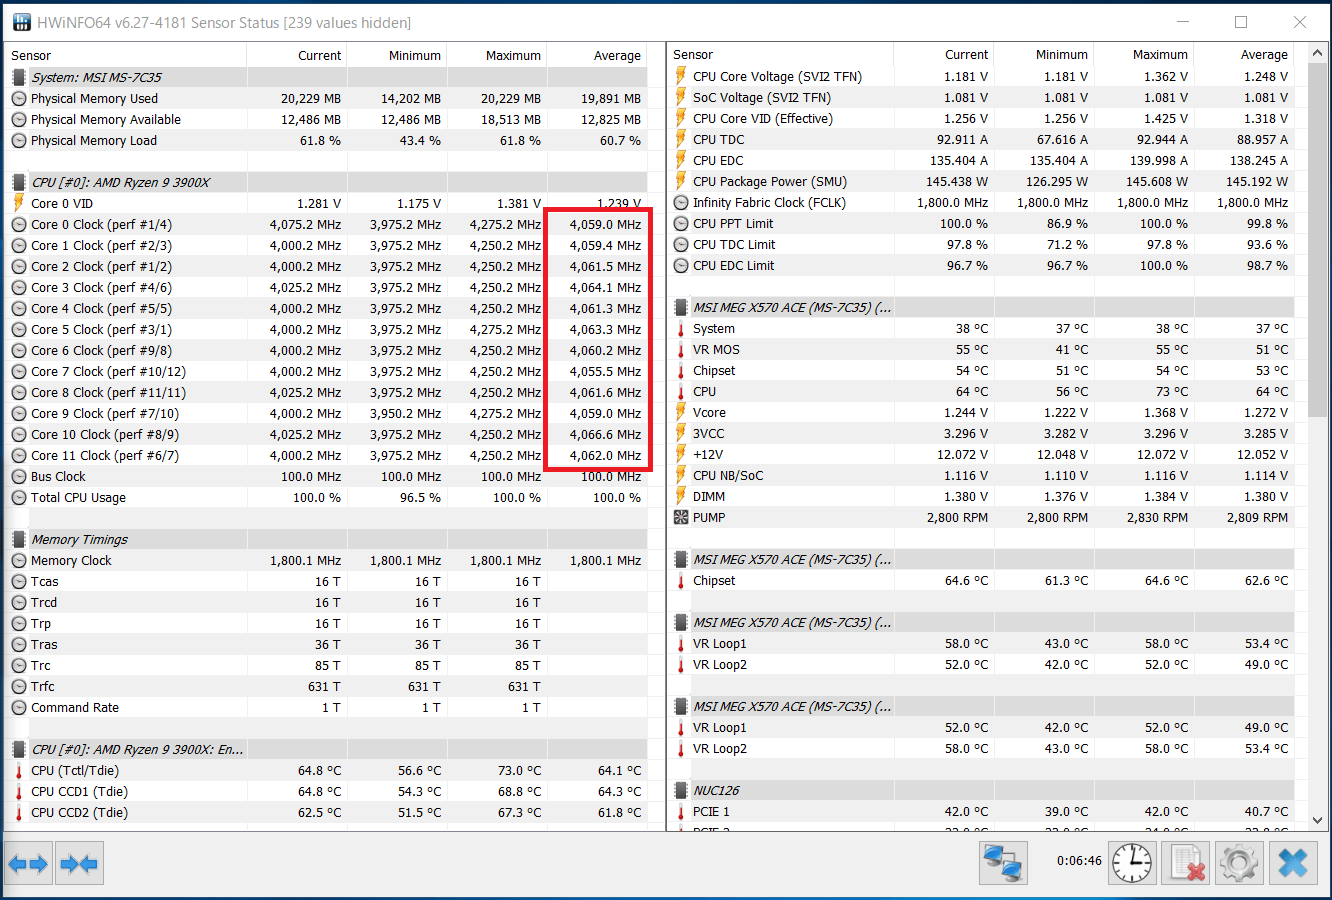This screenshot has width=1332, height=900.
Task: Click the expand layout arrows button
Action: click(27, 863)
